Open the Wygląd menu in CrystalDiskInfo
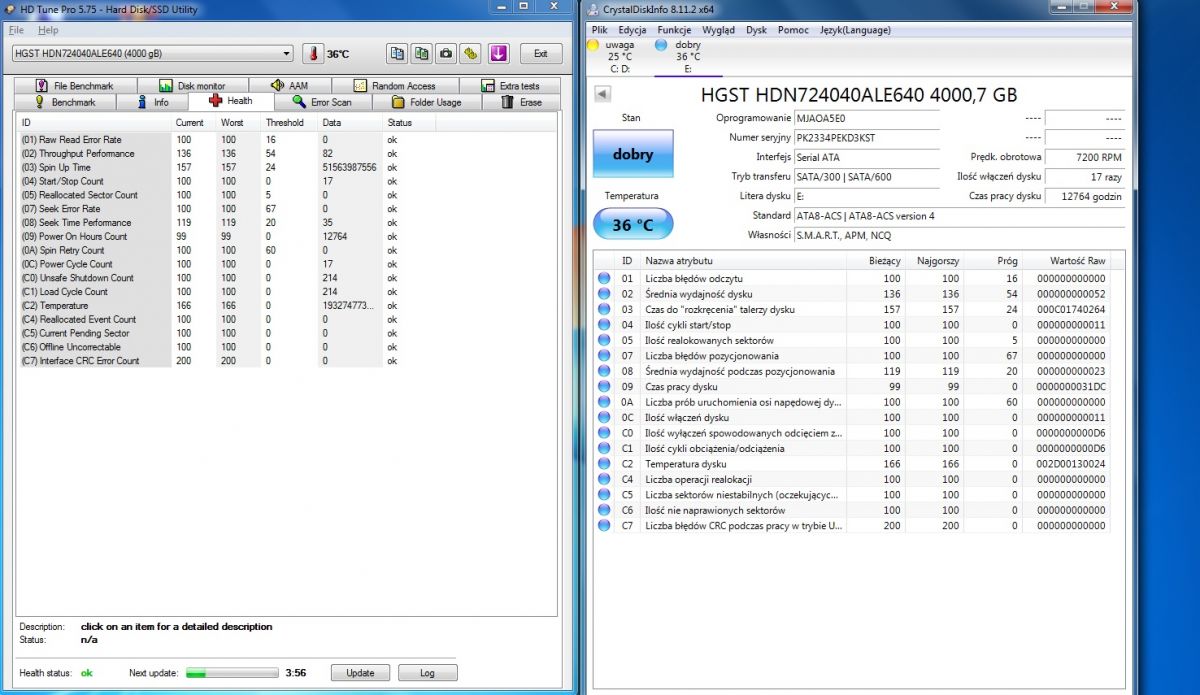 718,30
